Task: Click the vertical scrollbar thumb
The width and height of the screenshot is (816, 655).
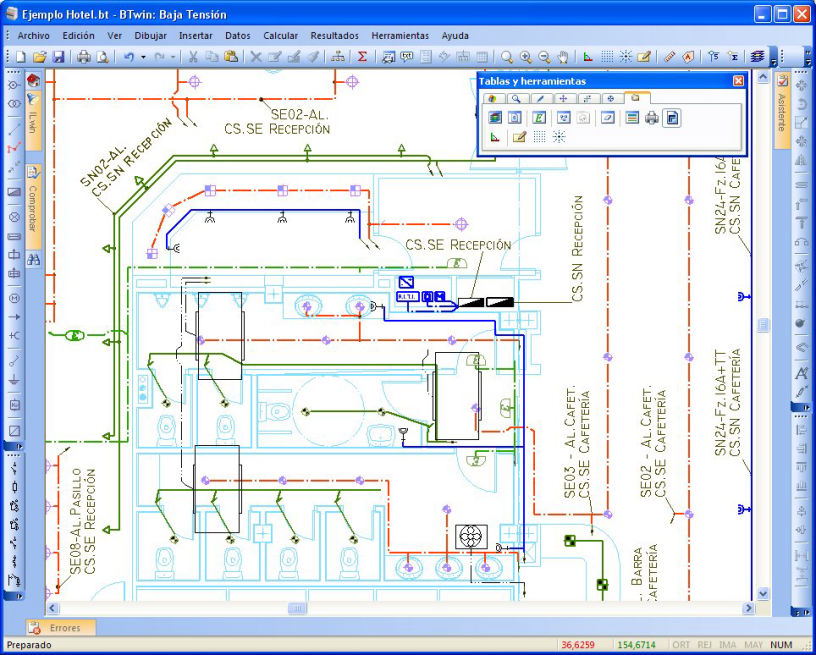Action: [763, 326]
